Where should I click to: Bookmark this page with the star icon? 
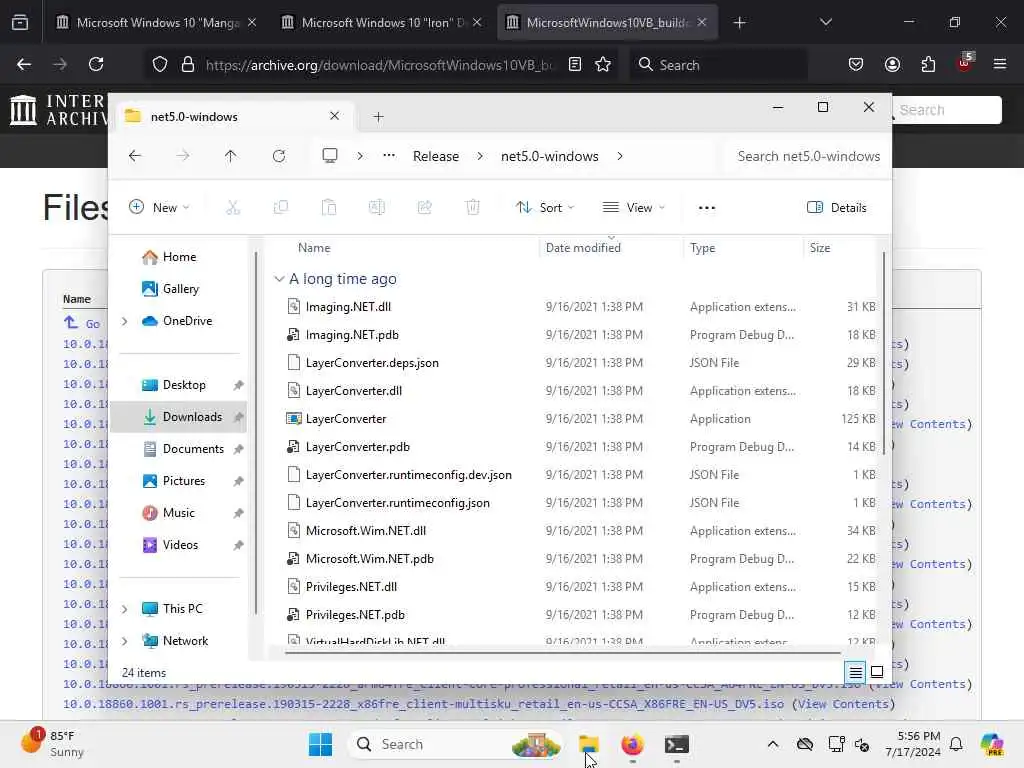tap(603, 64)
